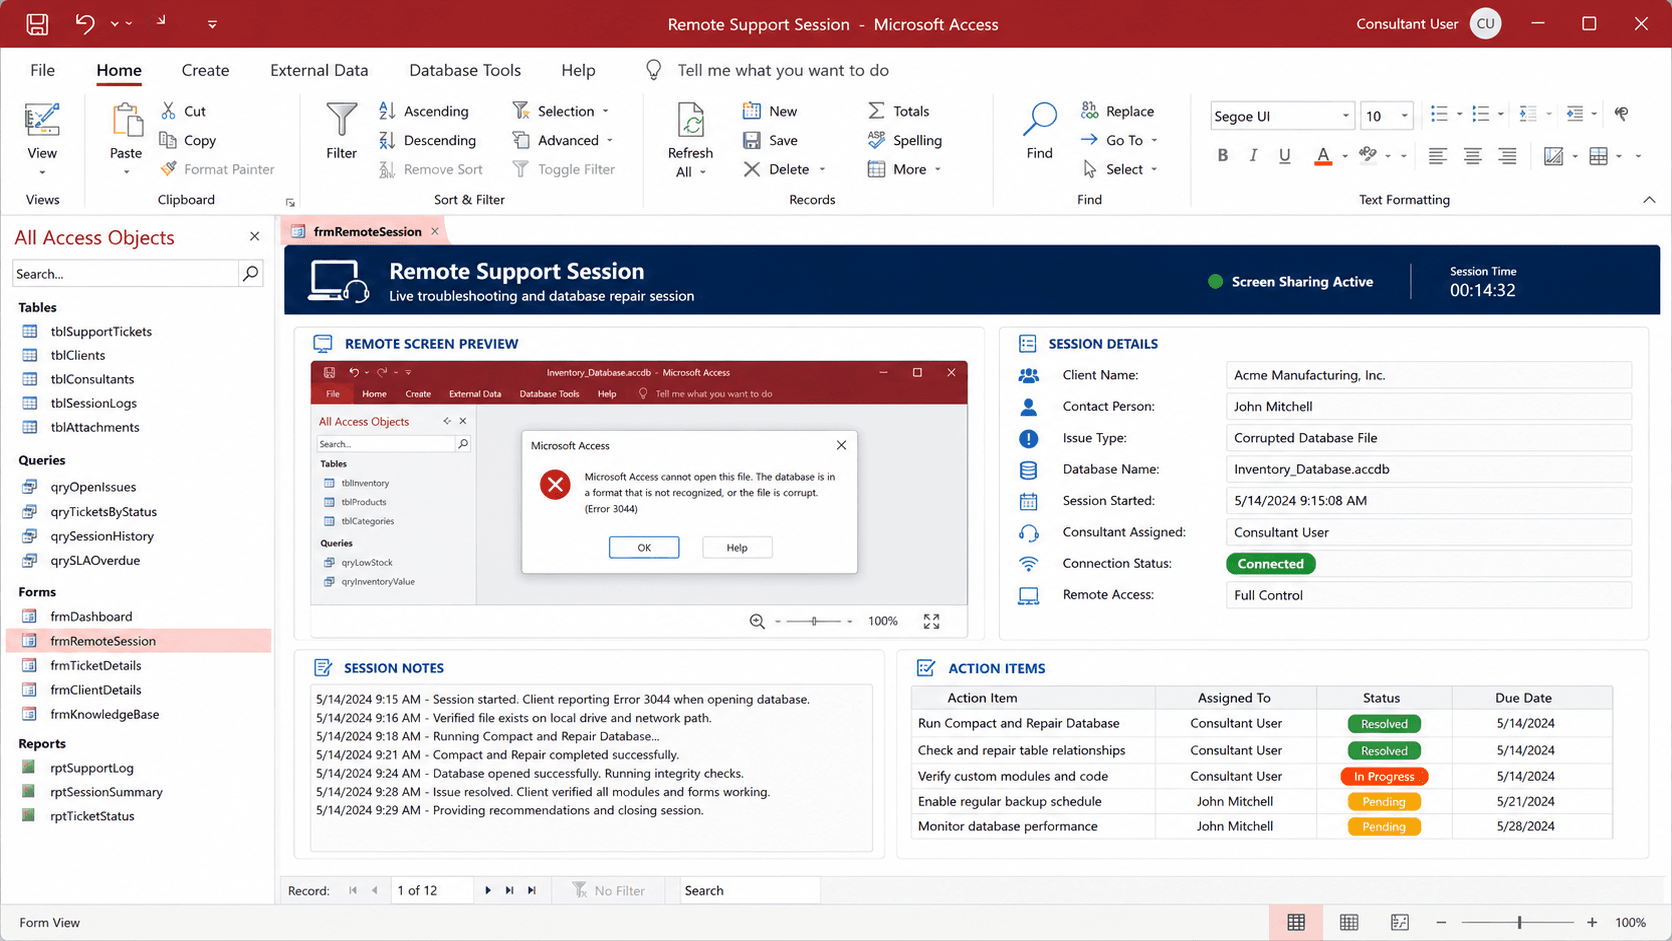1672x941 pixels.
Task: Click the Filter funnel icon
Action: click(341, 120)
